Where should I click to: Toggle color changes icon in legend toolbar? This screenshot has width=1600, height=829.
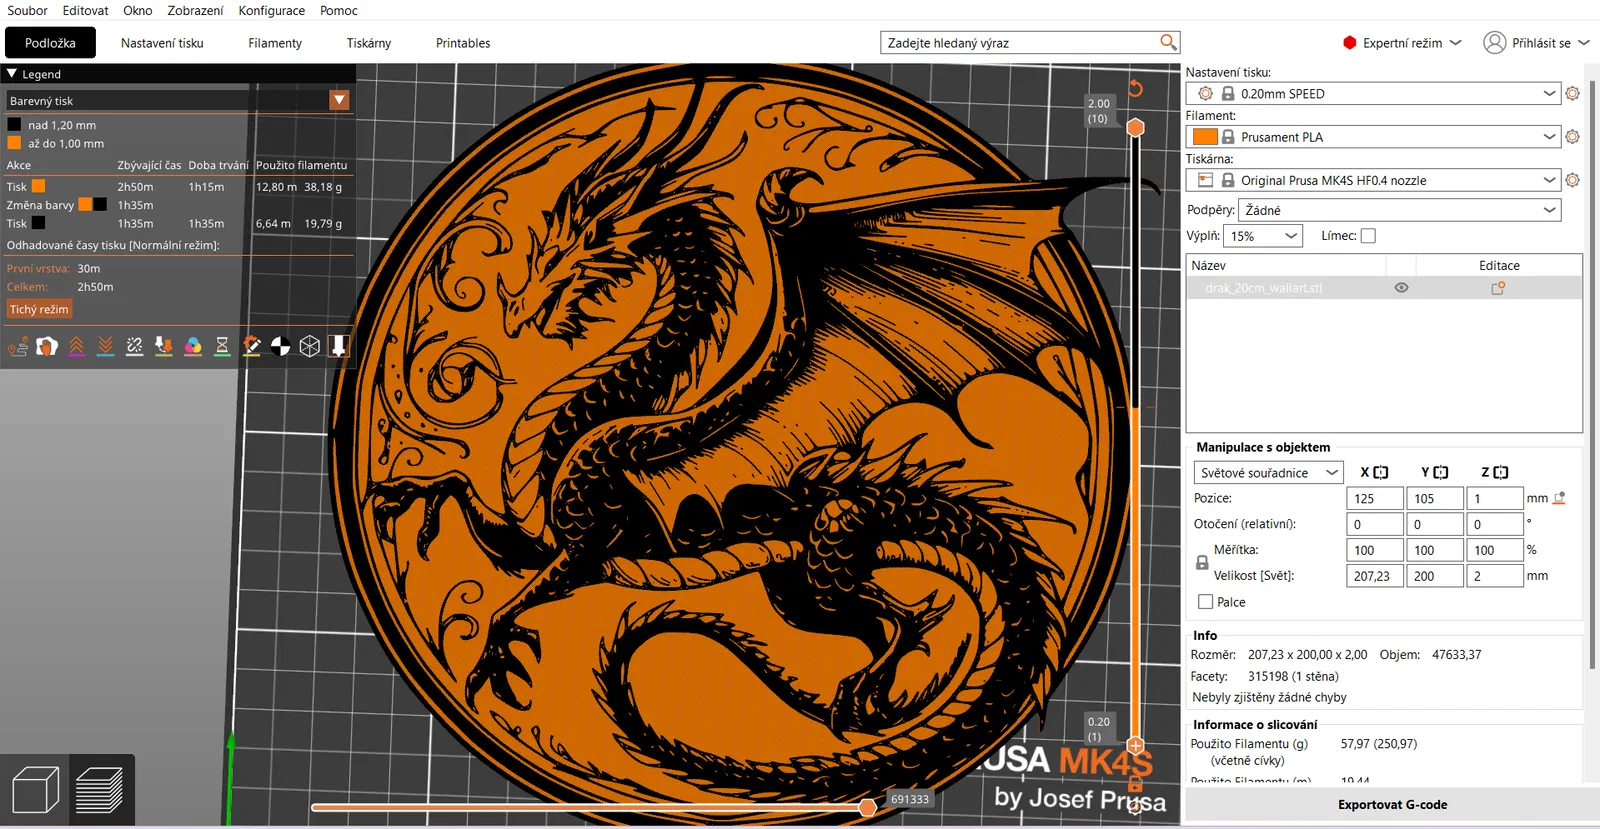pos(193,346)
